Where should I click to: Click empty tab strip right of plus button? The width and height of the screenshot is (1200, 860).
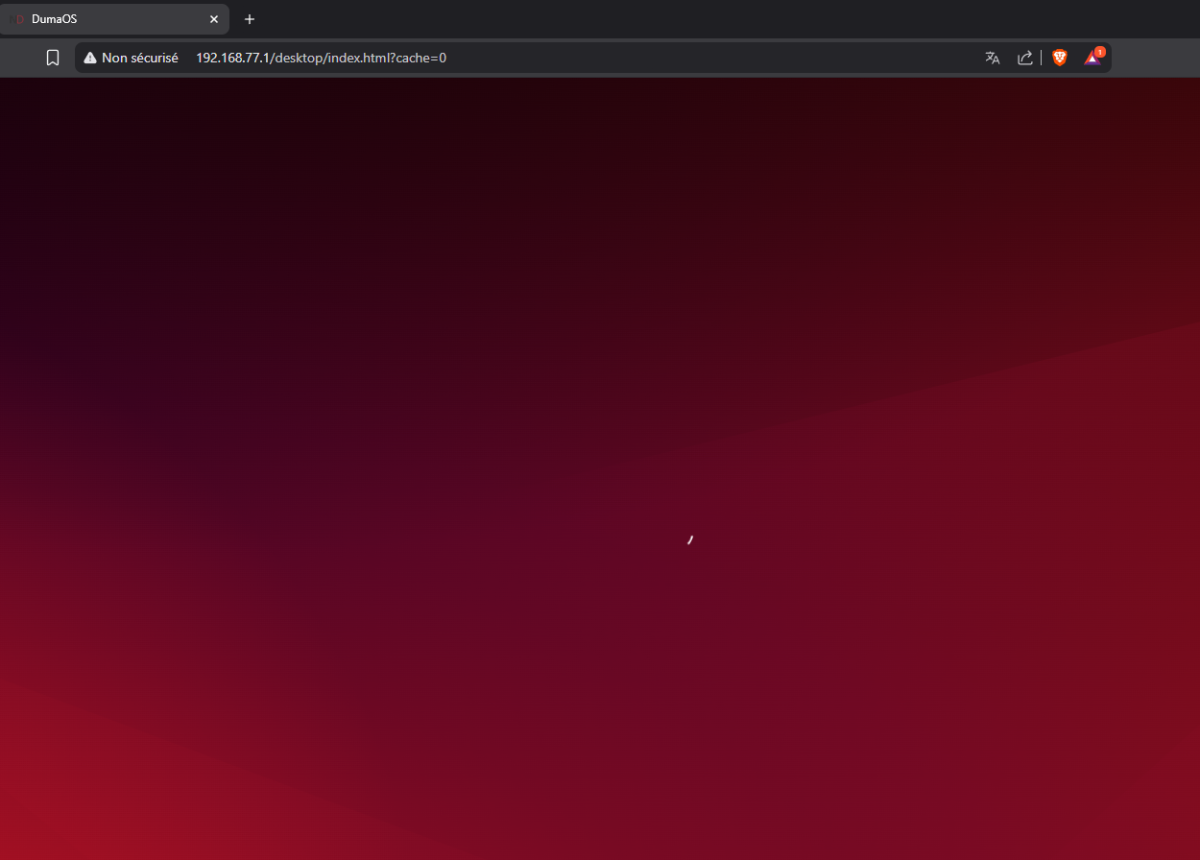coord(700,19)
